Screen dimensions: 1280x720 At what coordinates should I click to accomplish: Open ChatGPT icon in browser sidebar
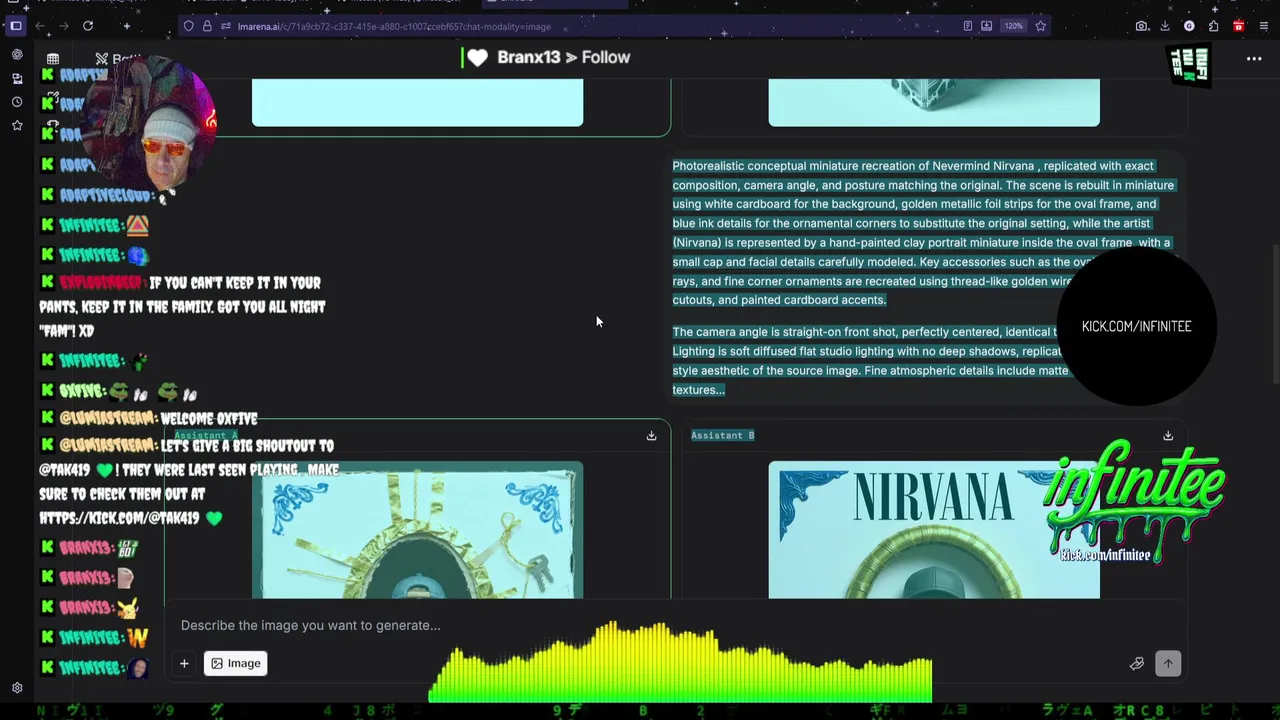click(x=17, y=54)
